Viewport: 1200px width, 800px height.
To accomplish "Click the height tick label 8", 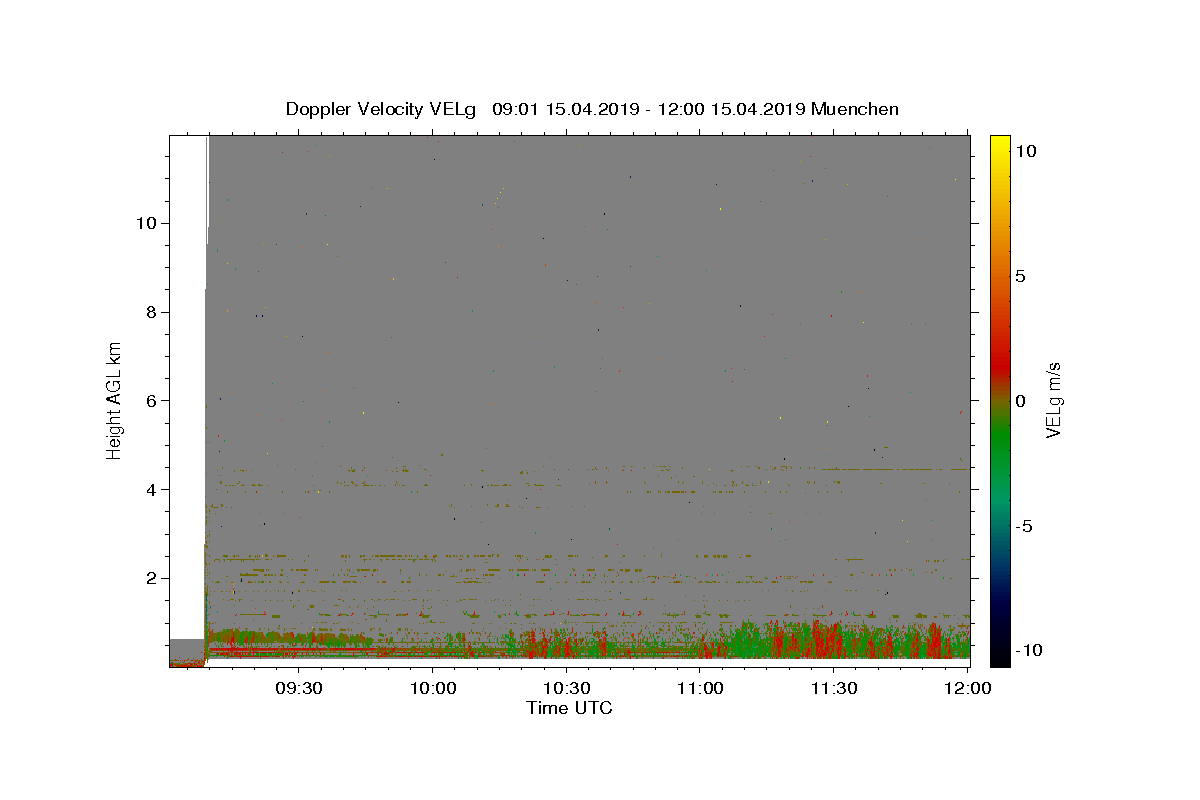I will 153,311.
